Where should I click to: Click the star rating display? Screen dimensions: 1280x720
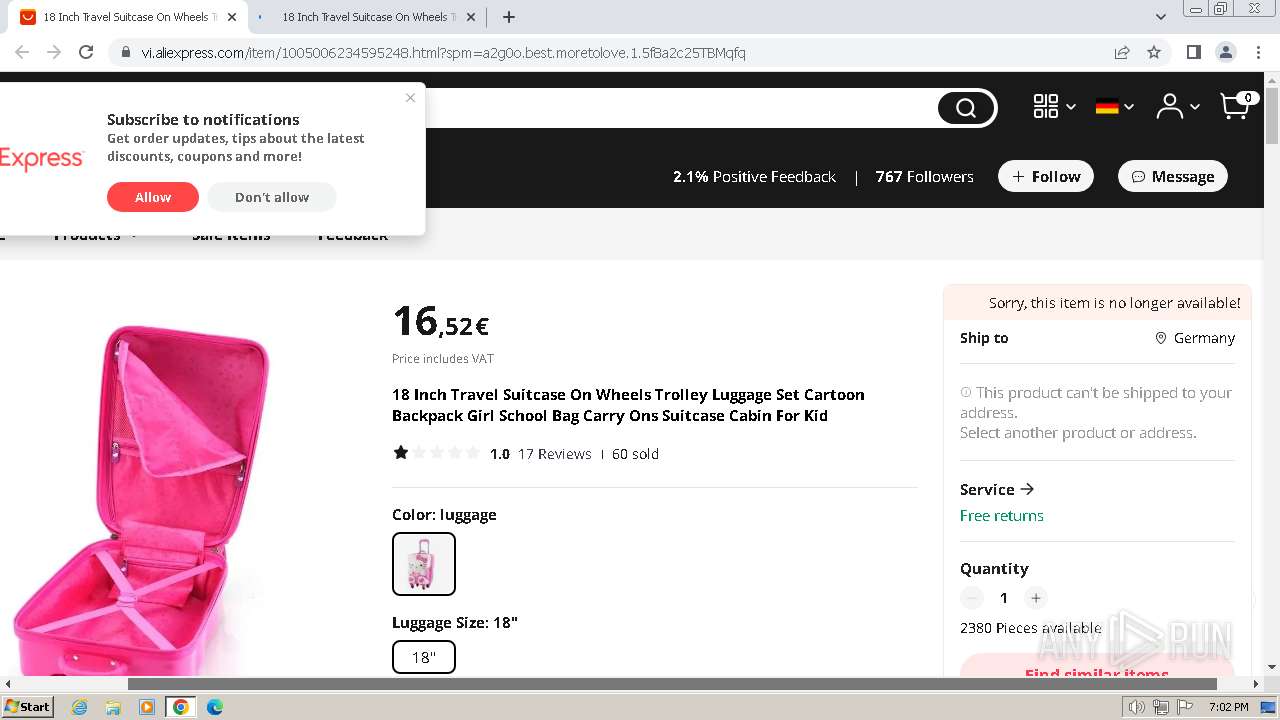click(x=437, y=453)
